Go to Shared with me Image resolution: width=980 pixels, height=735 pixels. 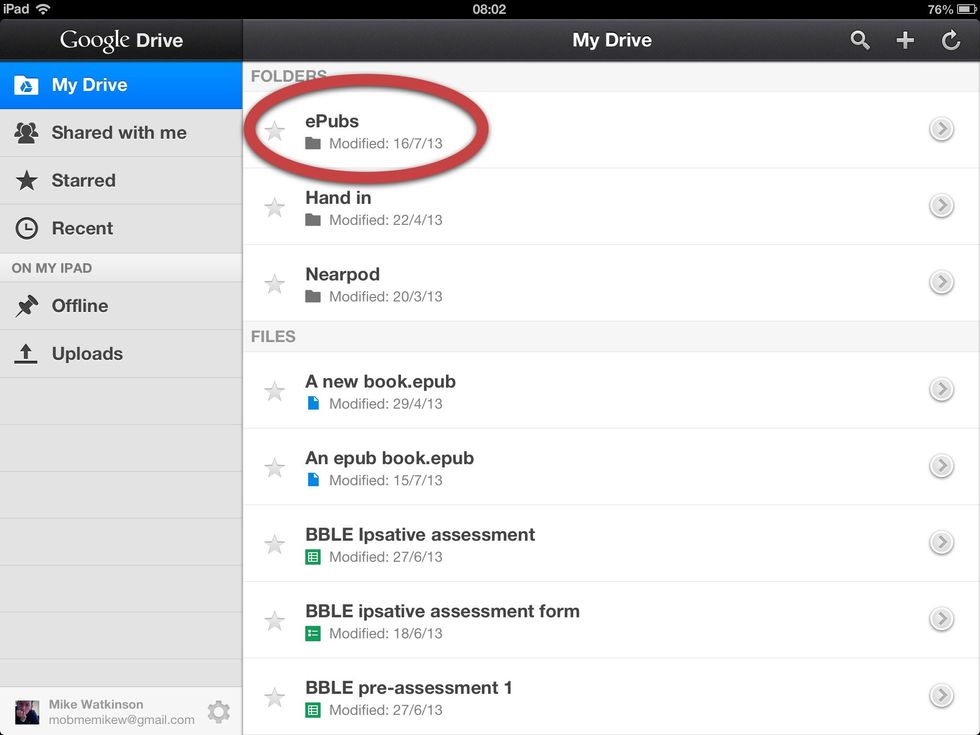coord(121,132)
